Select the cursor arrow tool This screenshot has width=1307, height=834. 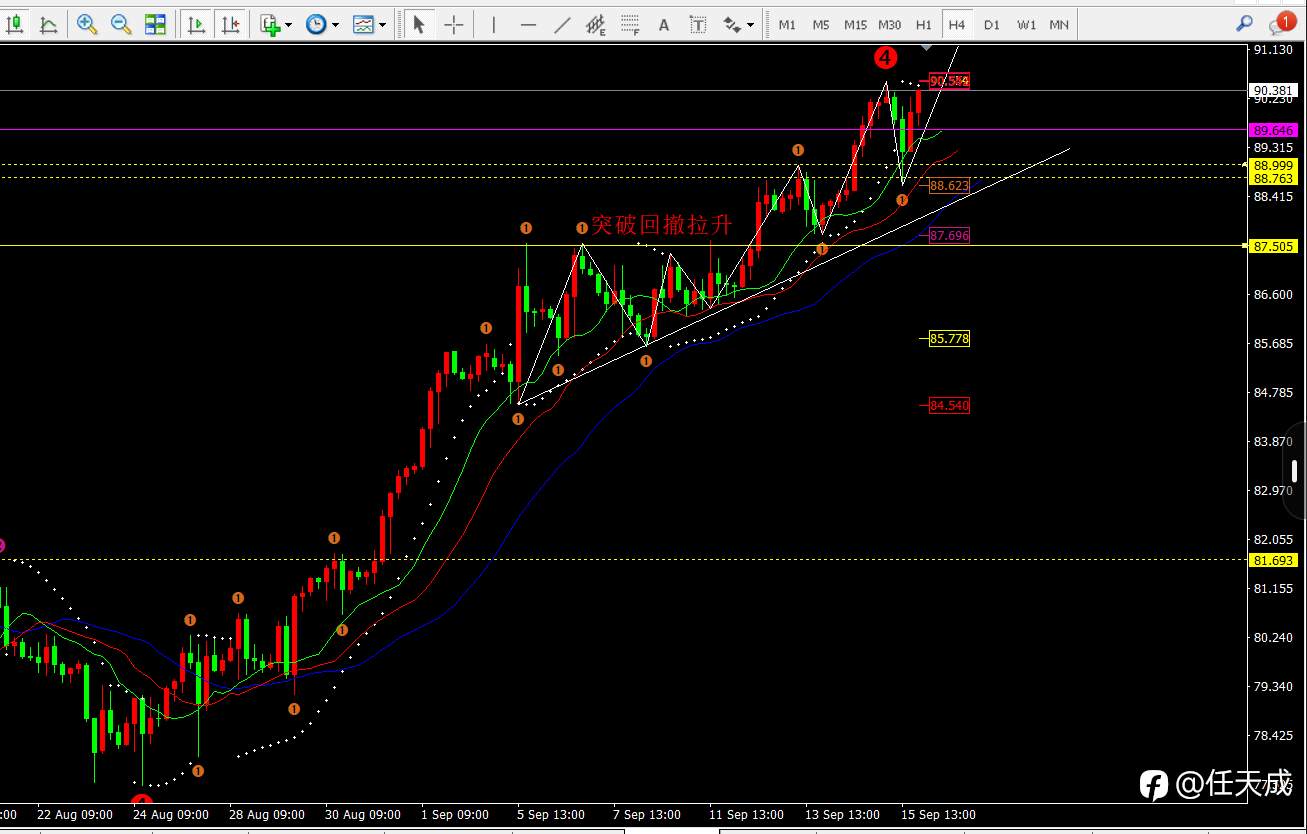pos(419,25)
